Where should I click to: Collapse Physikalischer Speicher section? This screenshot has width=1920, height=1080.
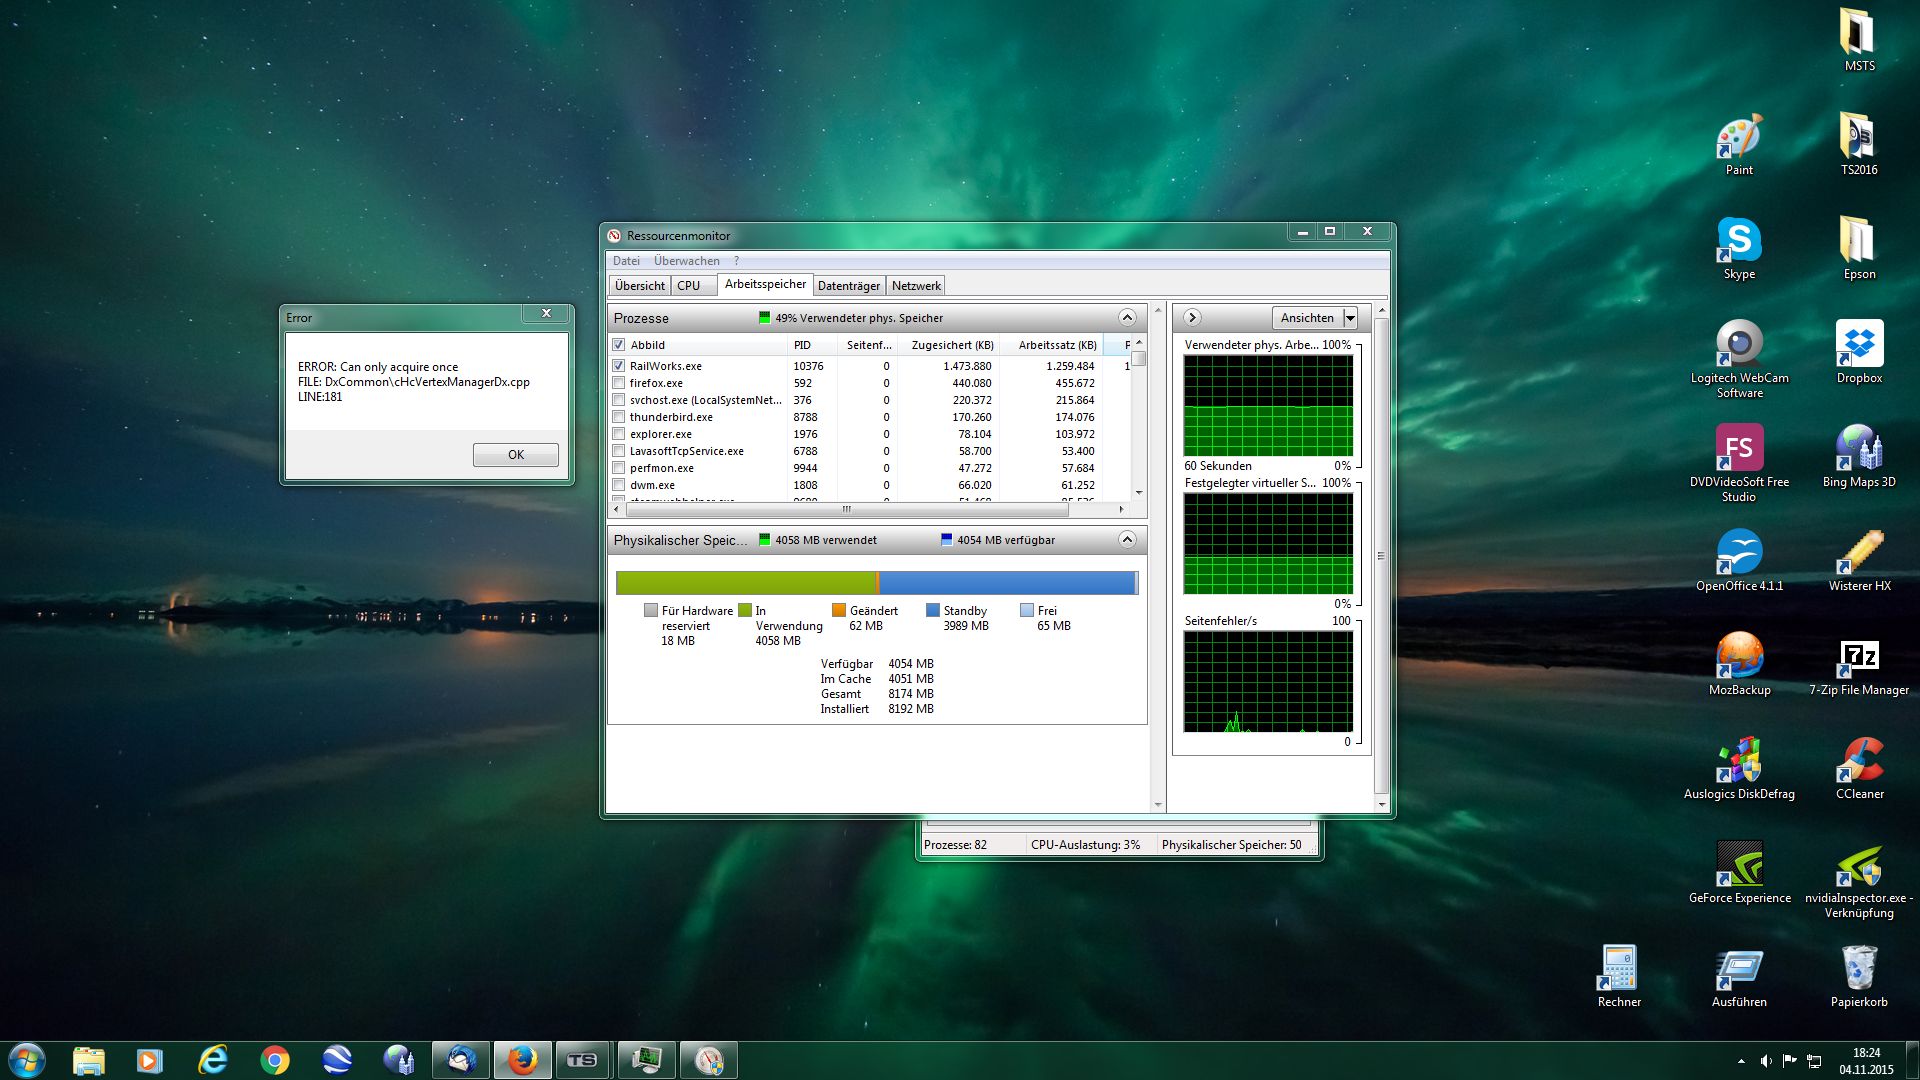point(1127,540)
